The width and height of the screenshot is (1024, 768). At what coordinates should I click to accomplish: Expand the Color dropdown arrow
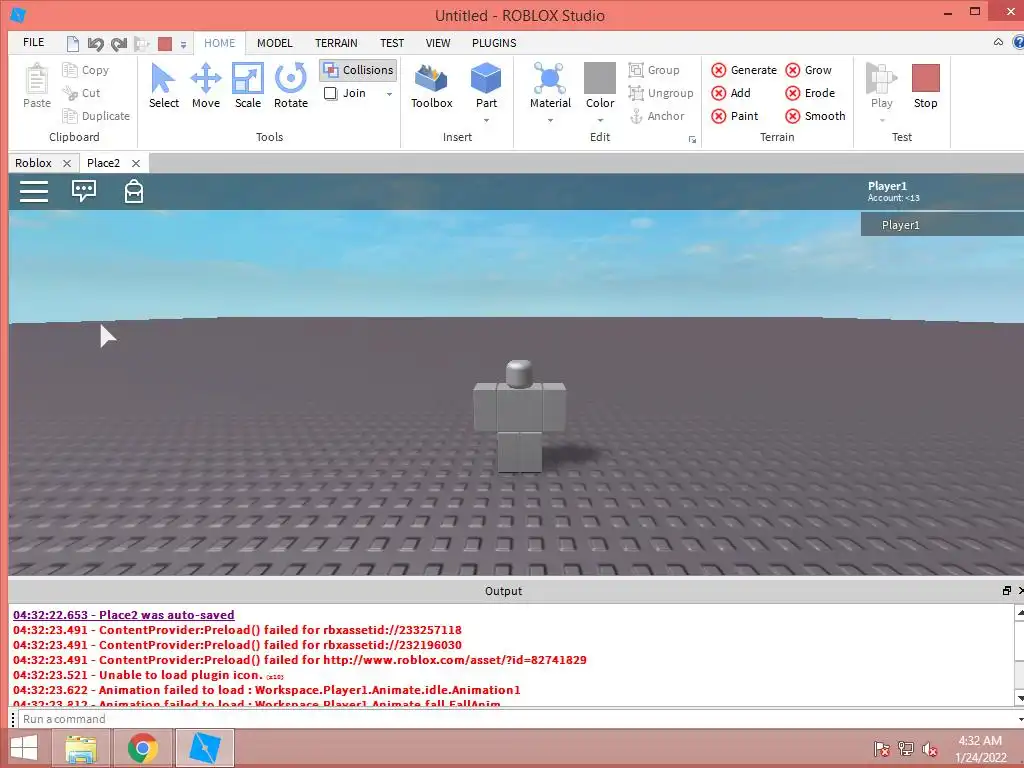pos(600,120)
